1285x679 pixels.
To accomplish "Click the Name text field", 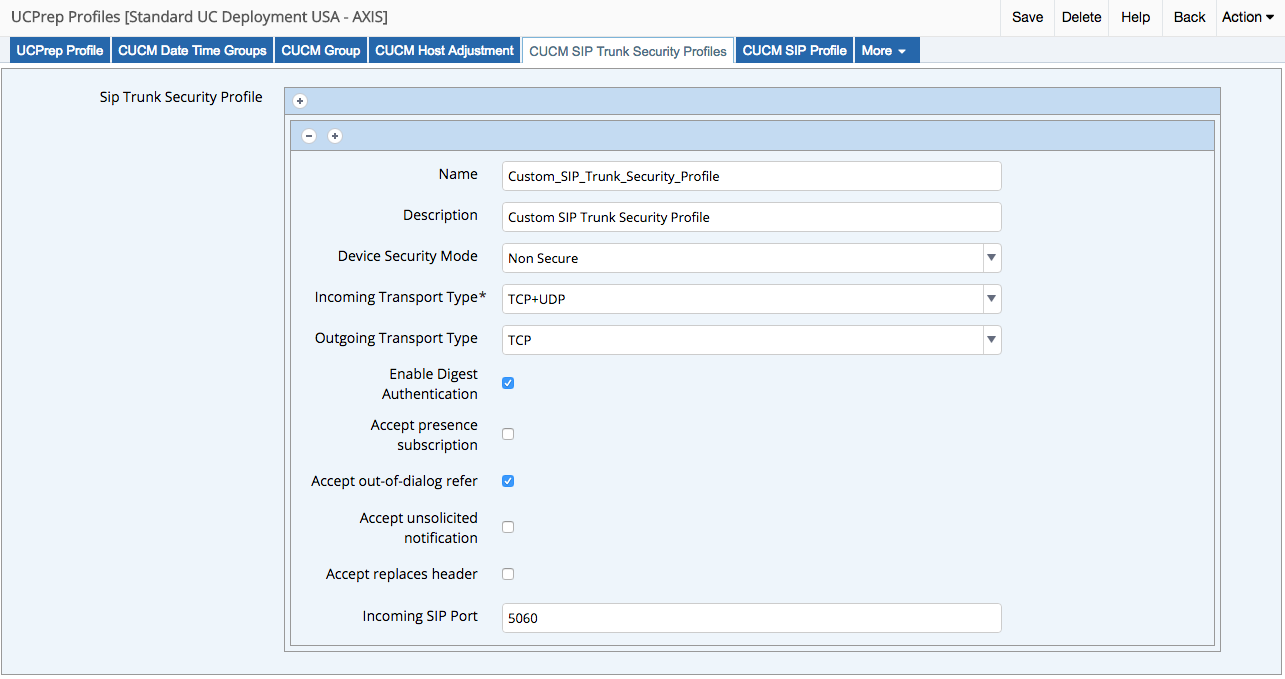I will [751, 176].
